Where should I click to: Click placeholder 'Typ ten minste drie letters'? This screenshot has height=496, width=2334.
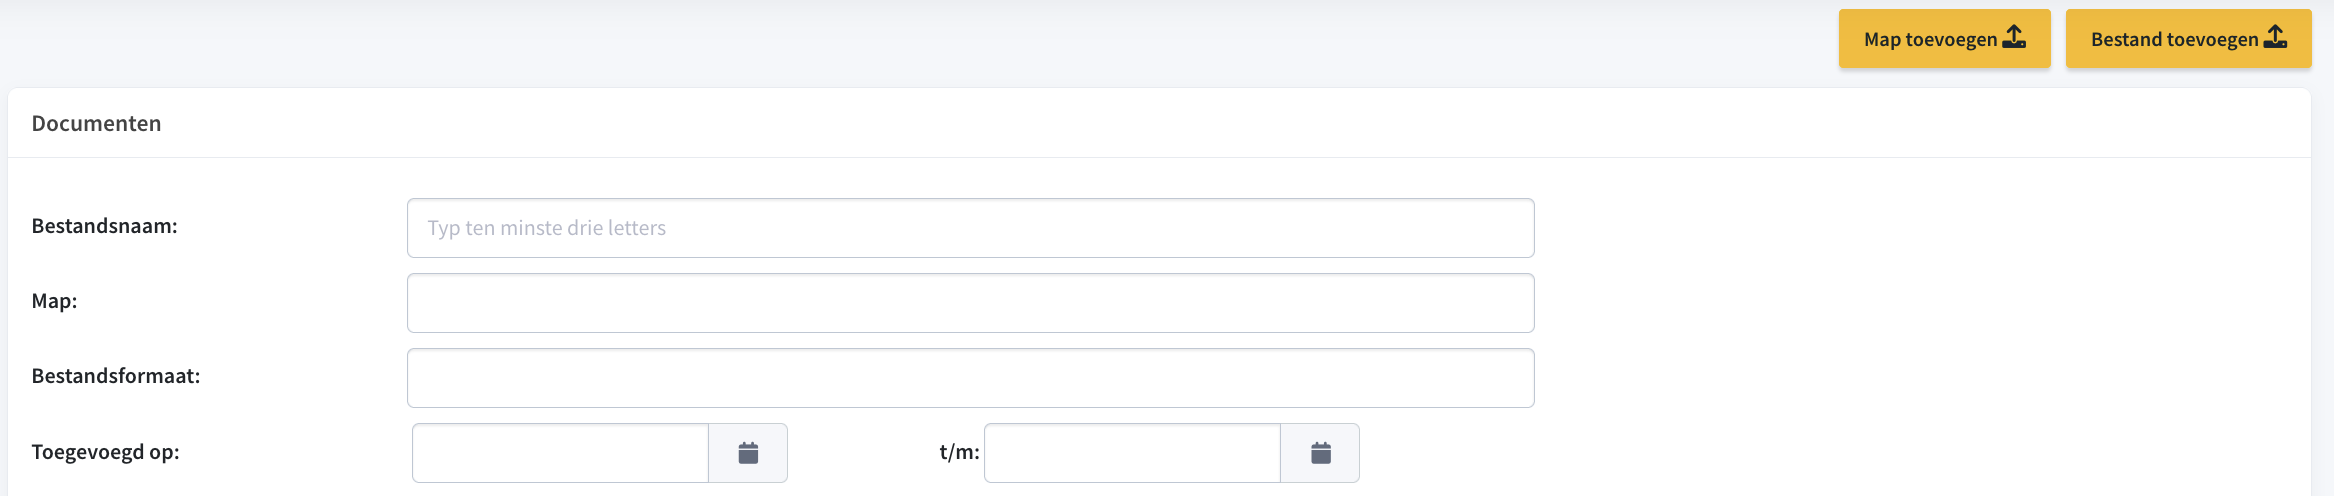pos(546,228)
